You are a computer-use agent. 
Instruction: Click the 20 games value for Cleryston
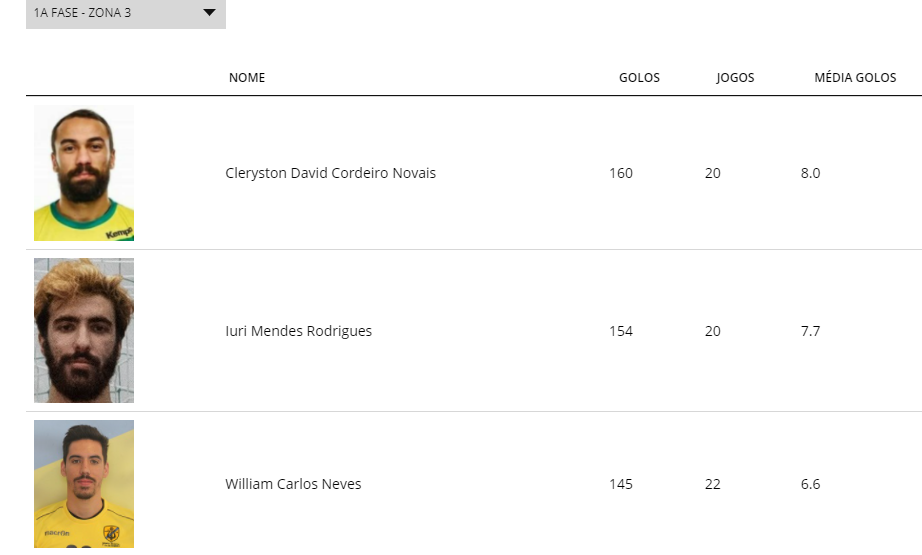tap(713, 173)
